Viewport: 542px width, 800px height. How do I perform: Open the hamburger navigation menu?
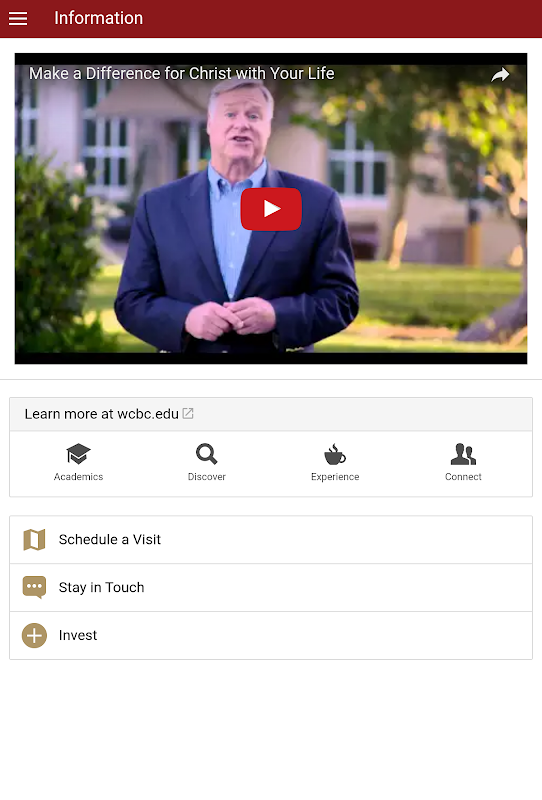click(x=18, y=18)
